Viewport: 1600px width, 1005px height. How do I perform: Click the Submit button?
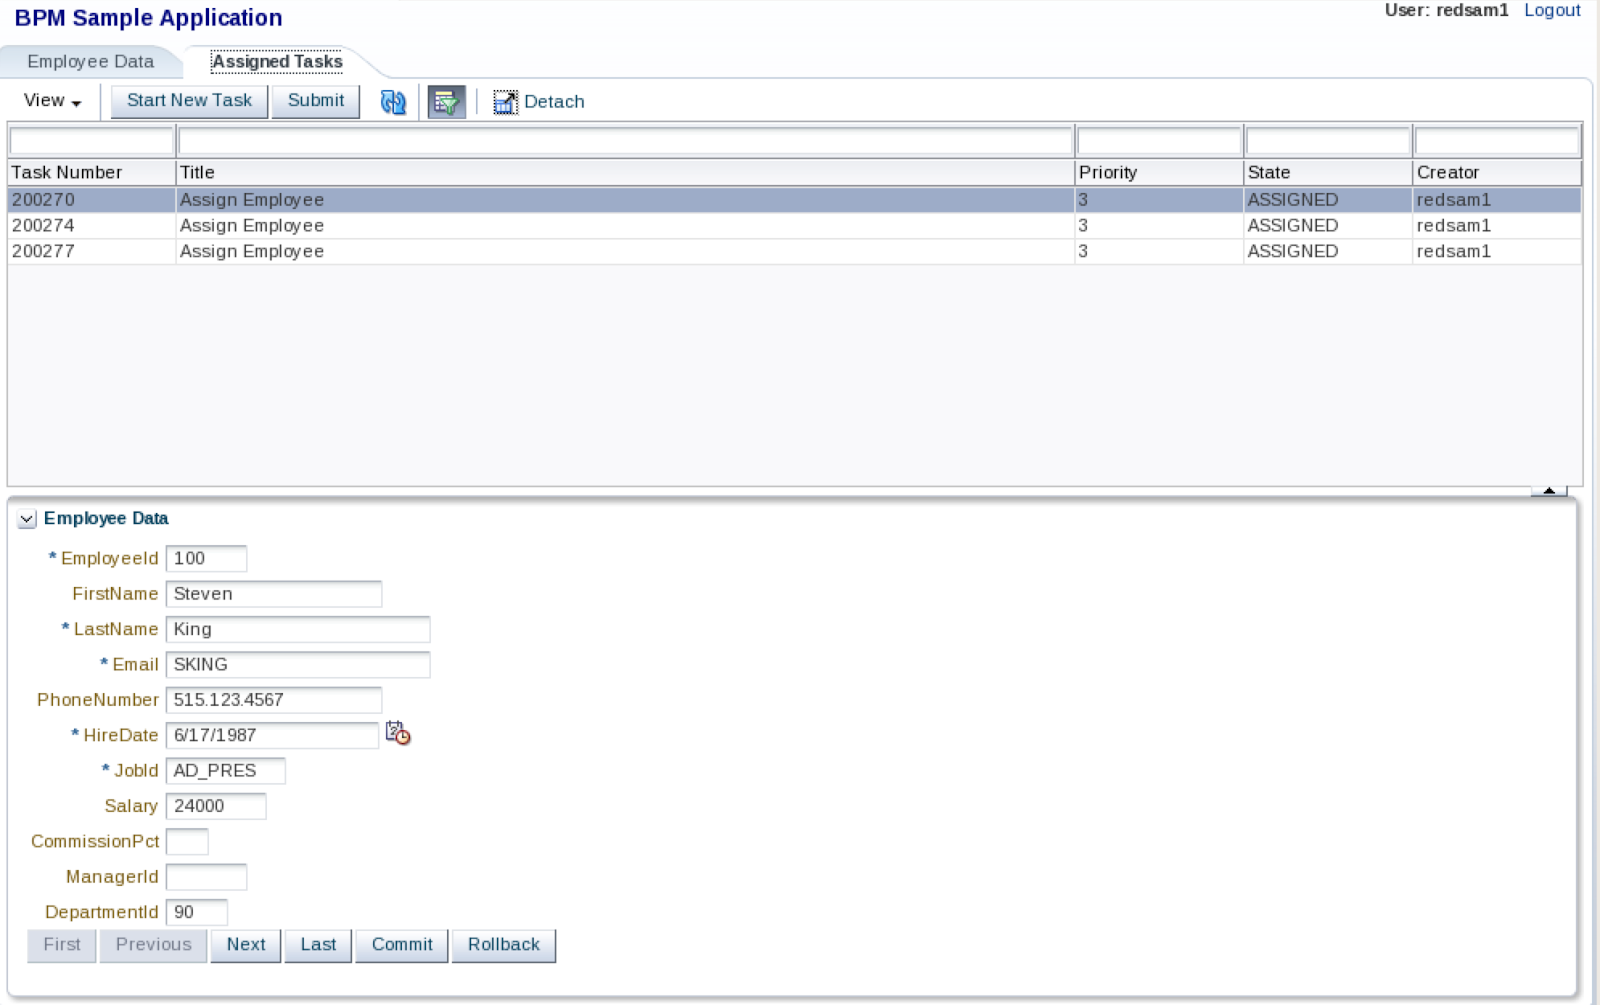click(316, 101)
